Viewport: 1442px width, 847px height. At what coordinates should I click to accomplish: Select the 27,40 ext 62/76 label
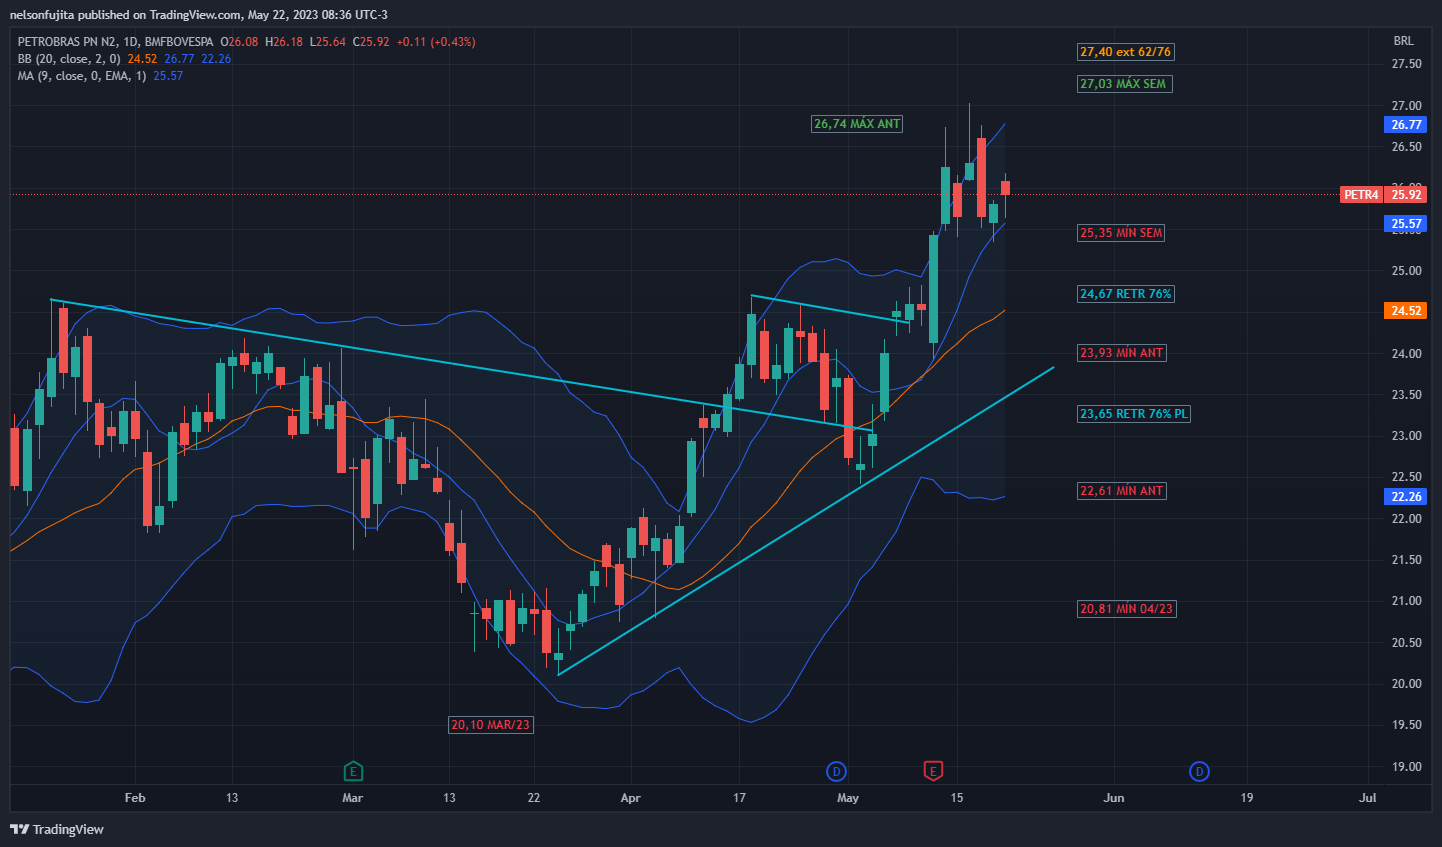pos(1125,52)
